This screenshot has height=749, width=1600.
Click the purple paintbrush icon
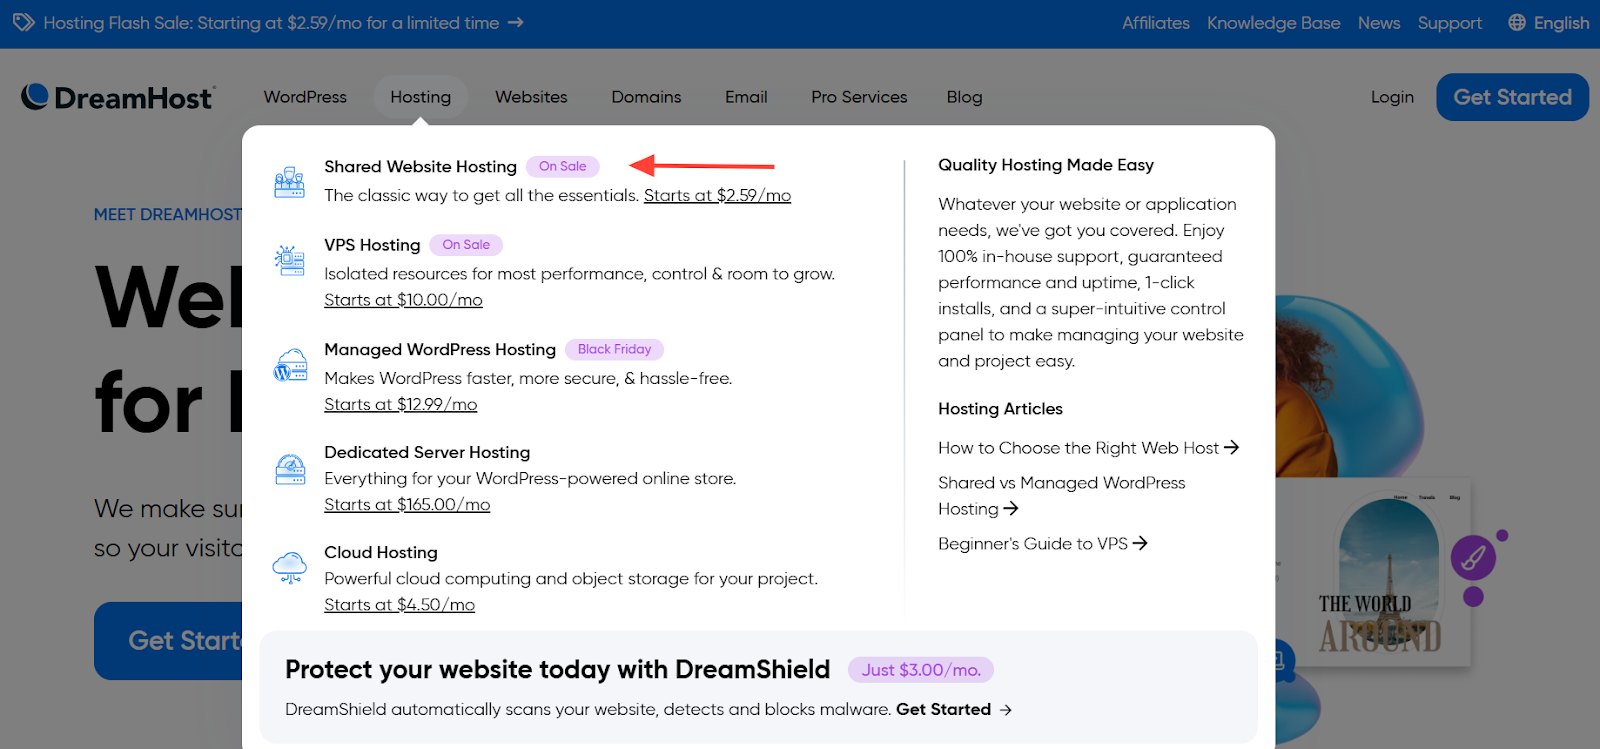(x=1473, y=558)
